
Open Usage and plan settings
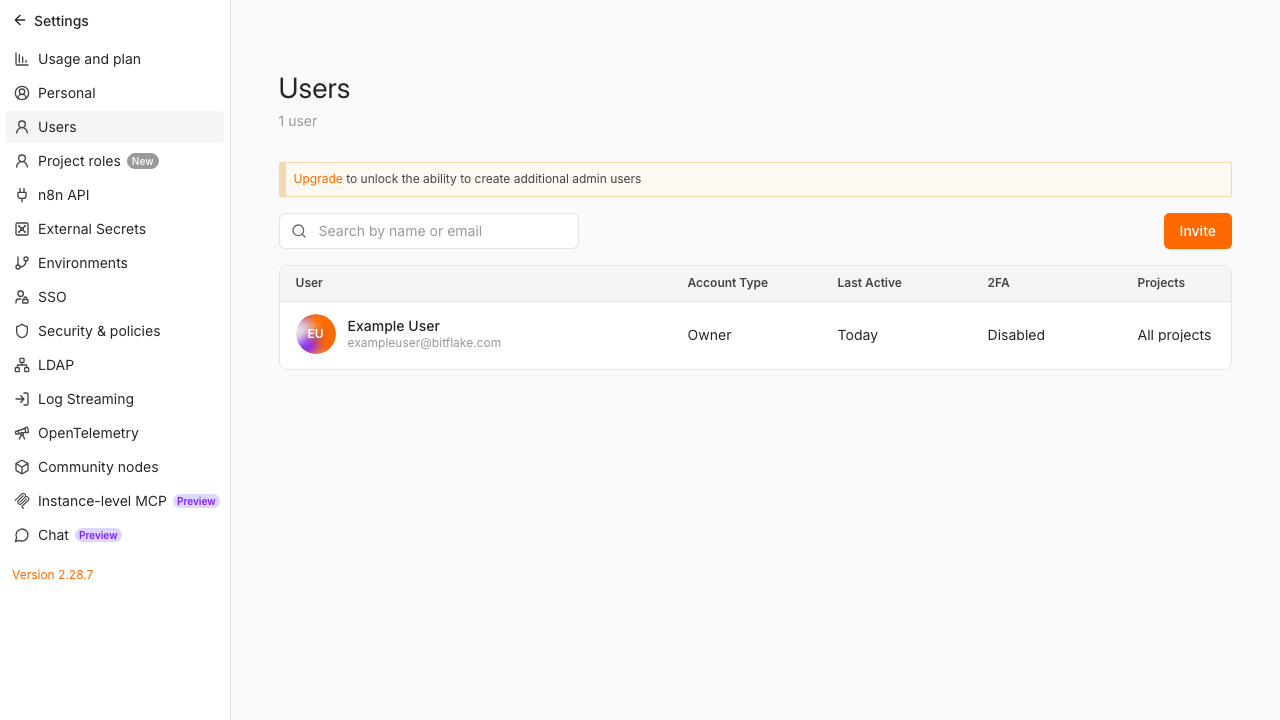tap(115, 59)
